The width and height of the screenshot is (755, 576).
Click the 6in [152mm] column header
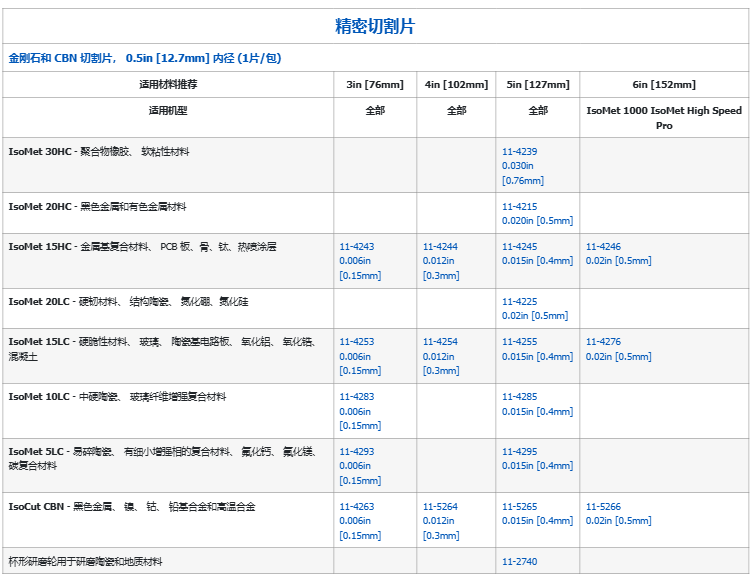(664, 85)
